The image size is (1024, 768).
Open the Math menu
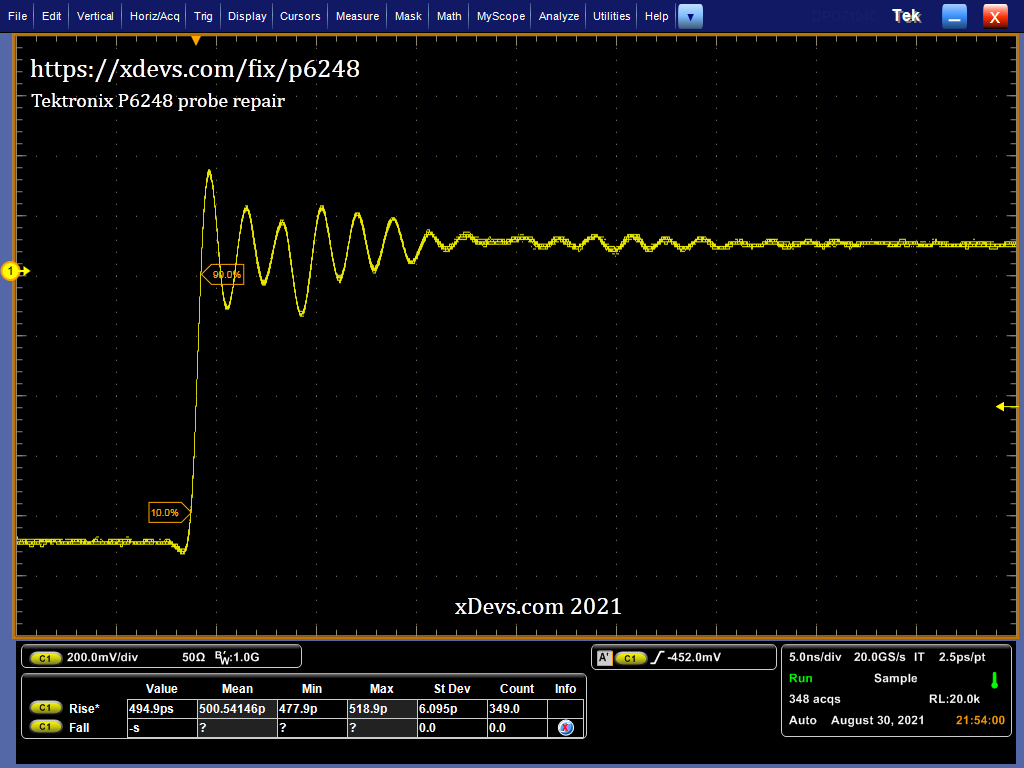pyautogui.click(x=449, y=16)
